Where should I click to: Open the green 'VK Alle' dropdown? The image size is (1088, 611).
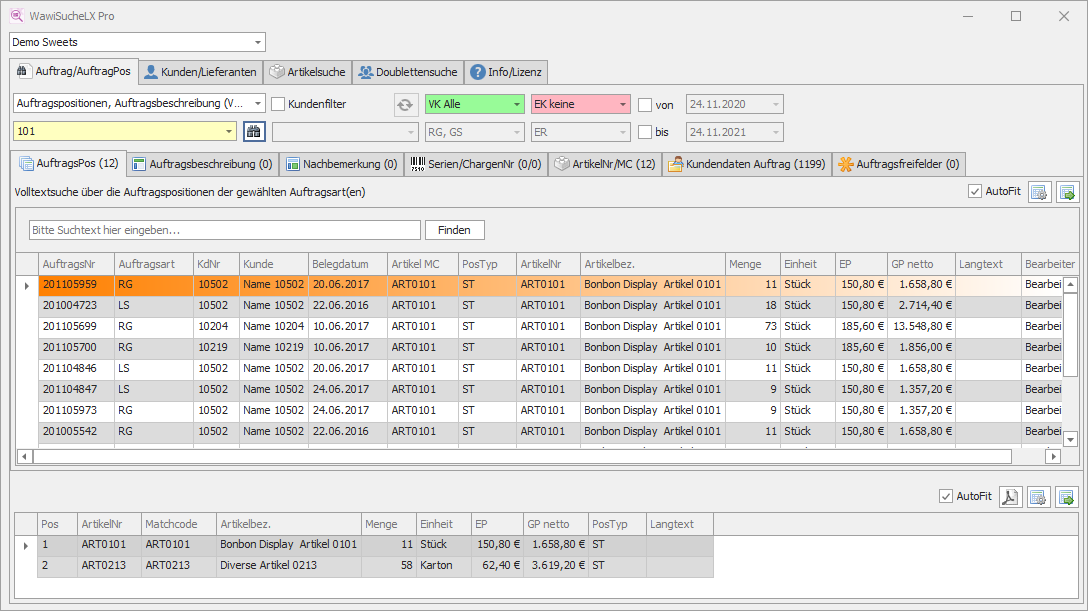pos(516,104)
